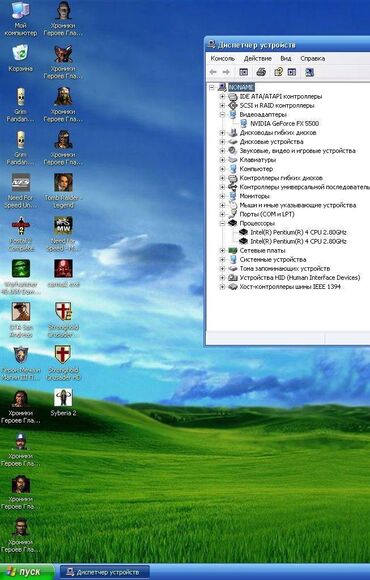Viewport: 370px width, 580px height.
Task: Select Герои Меча и Магии III icon
Action: point(21,363)
